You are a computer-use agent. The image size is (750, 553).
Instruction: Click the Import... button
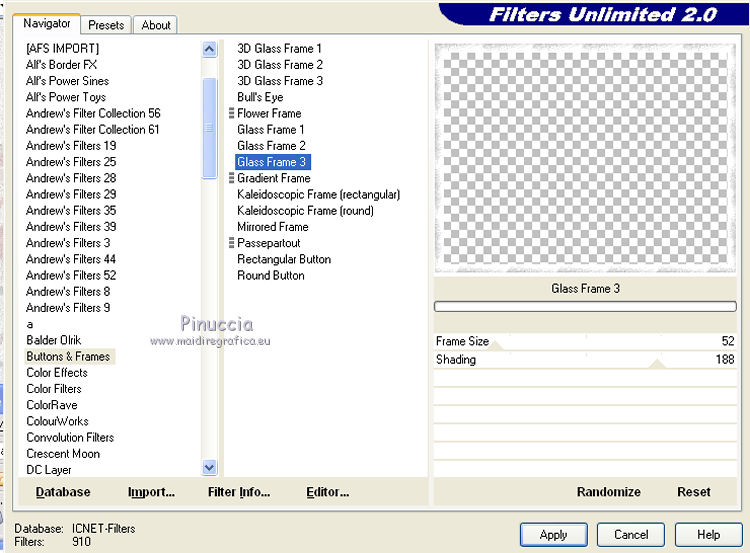point(151,492)
